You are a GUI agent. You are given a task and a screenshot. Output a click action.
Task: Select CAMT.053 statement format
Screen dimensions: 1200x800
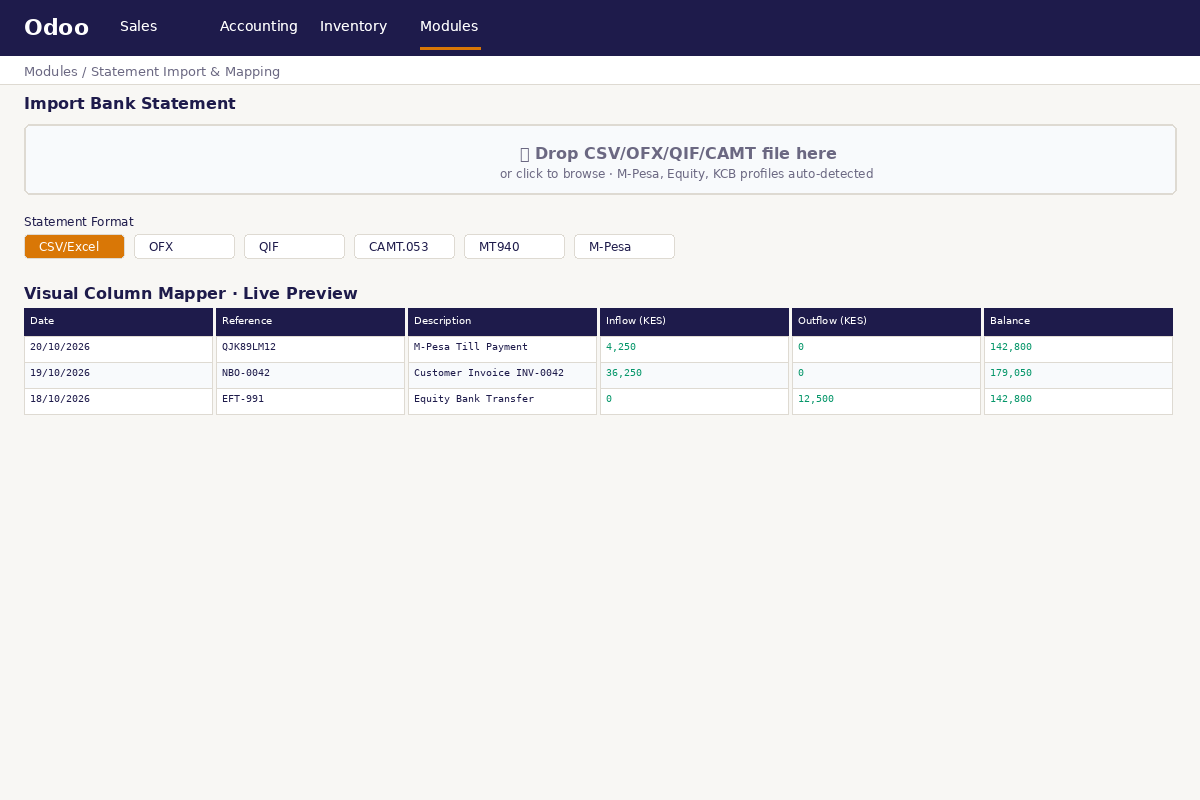pos(404,247)
